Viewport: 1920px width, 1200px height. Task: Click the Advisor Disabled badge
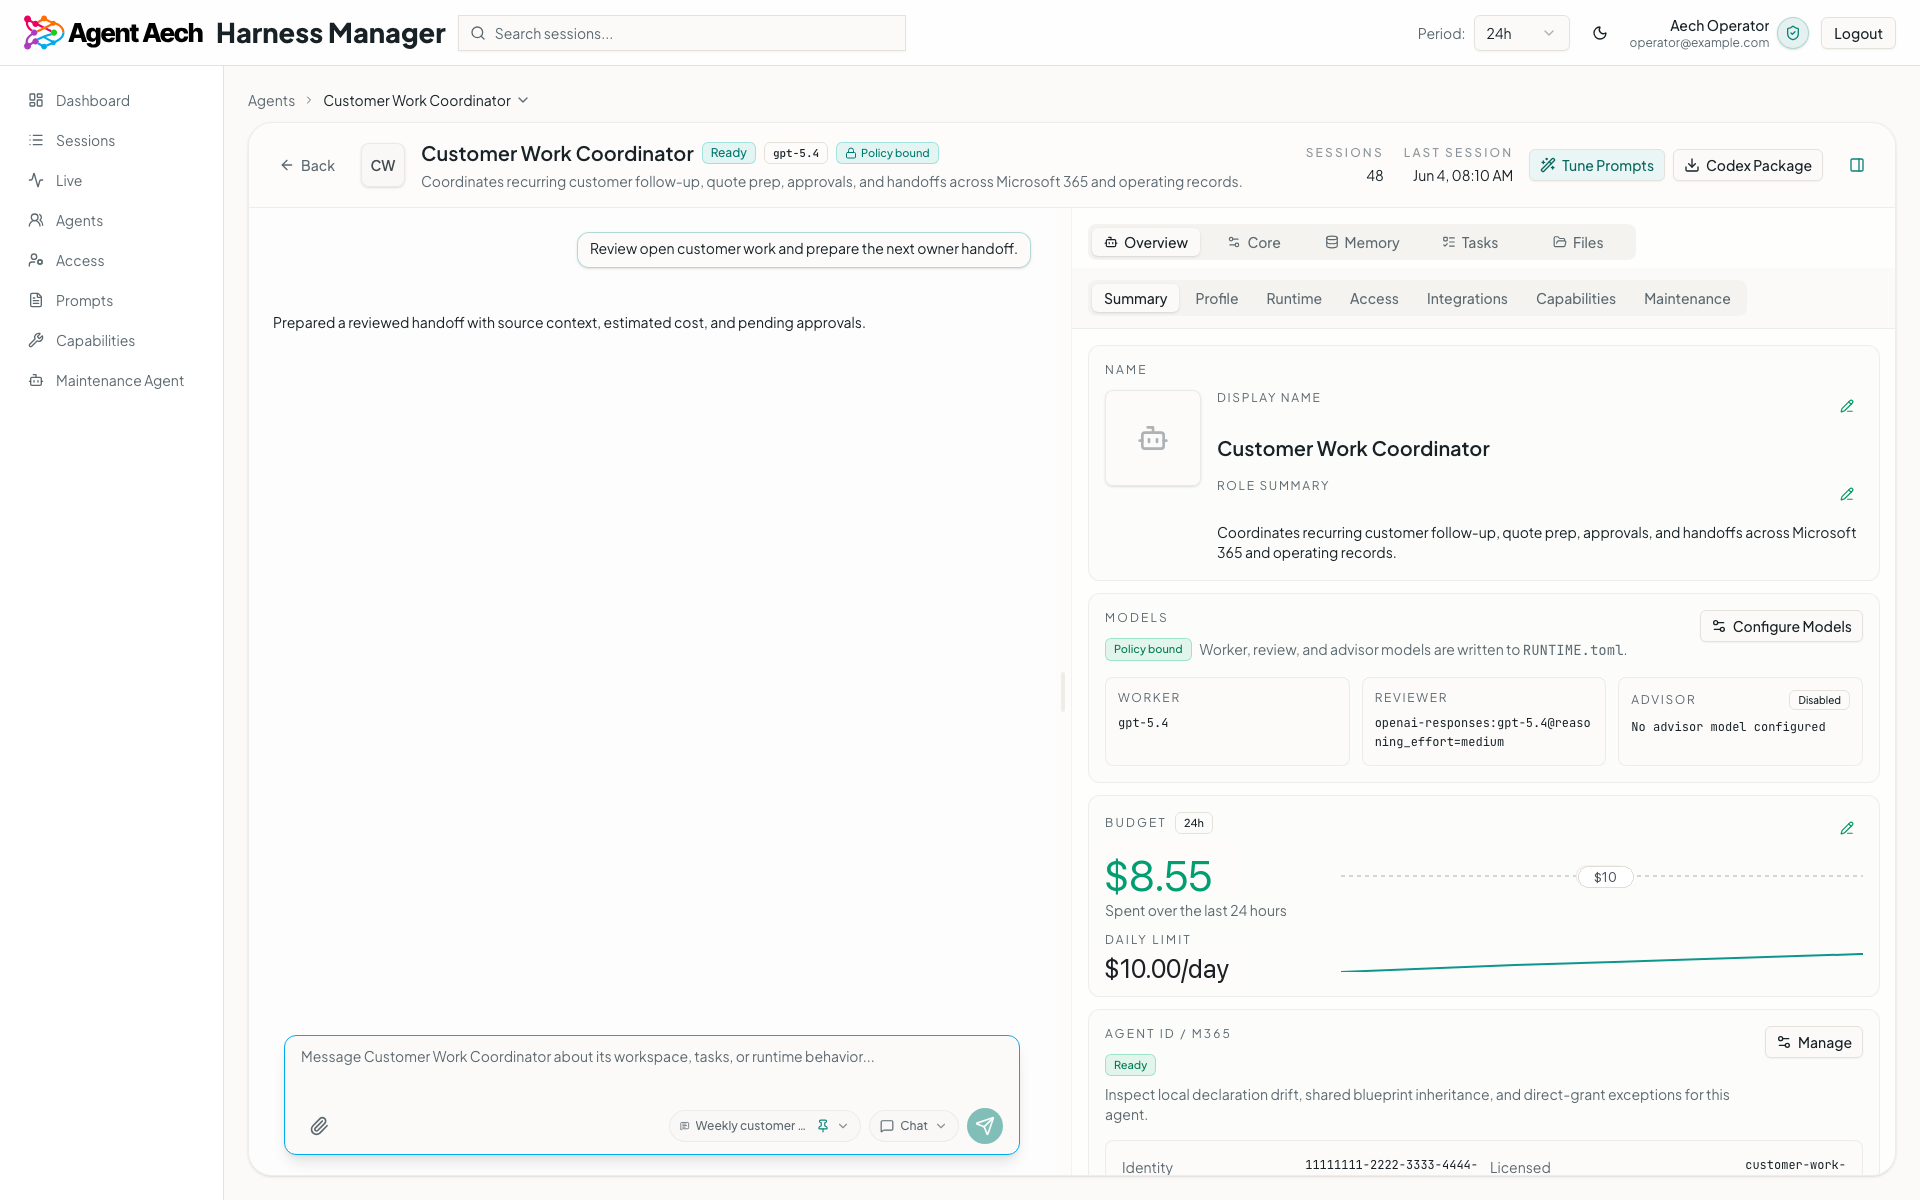point(1819,700)
